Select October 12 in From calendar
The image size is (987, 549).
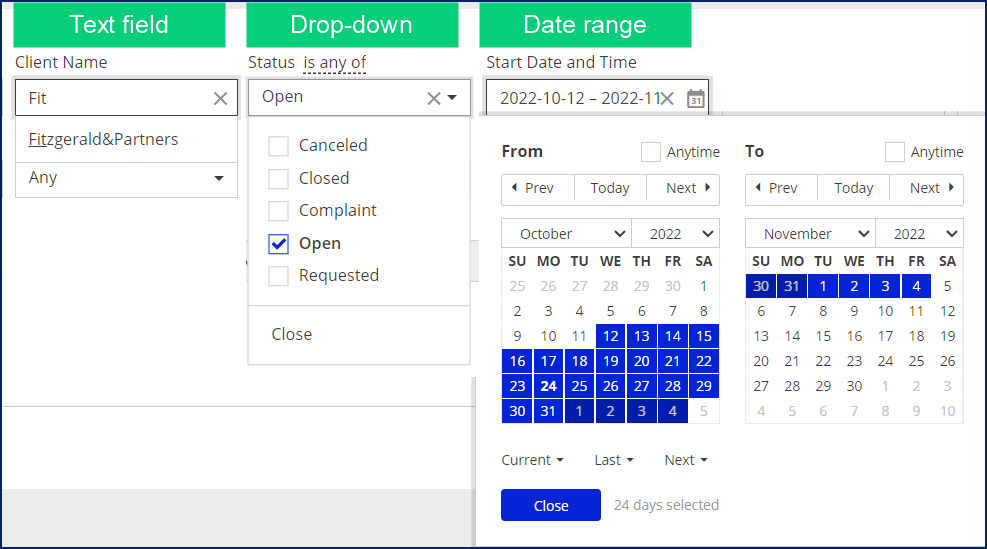[611, 336]
